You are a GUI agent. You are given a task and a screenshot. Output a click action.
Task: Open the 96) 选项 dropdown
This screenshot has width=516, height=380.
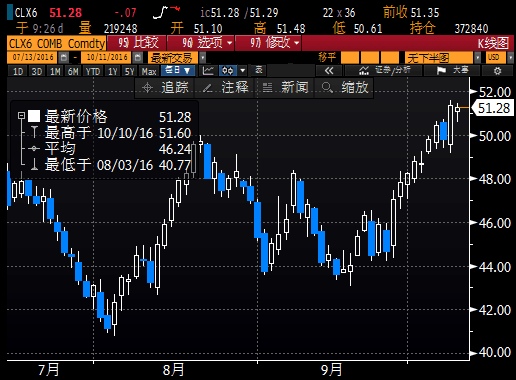(x=201, y=43)
